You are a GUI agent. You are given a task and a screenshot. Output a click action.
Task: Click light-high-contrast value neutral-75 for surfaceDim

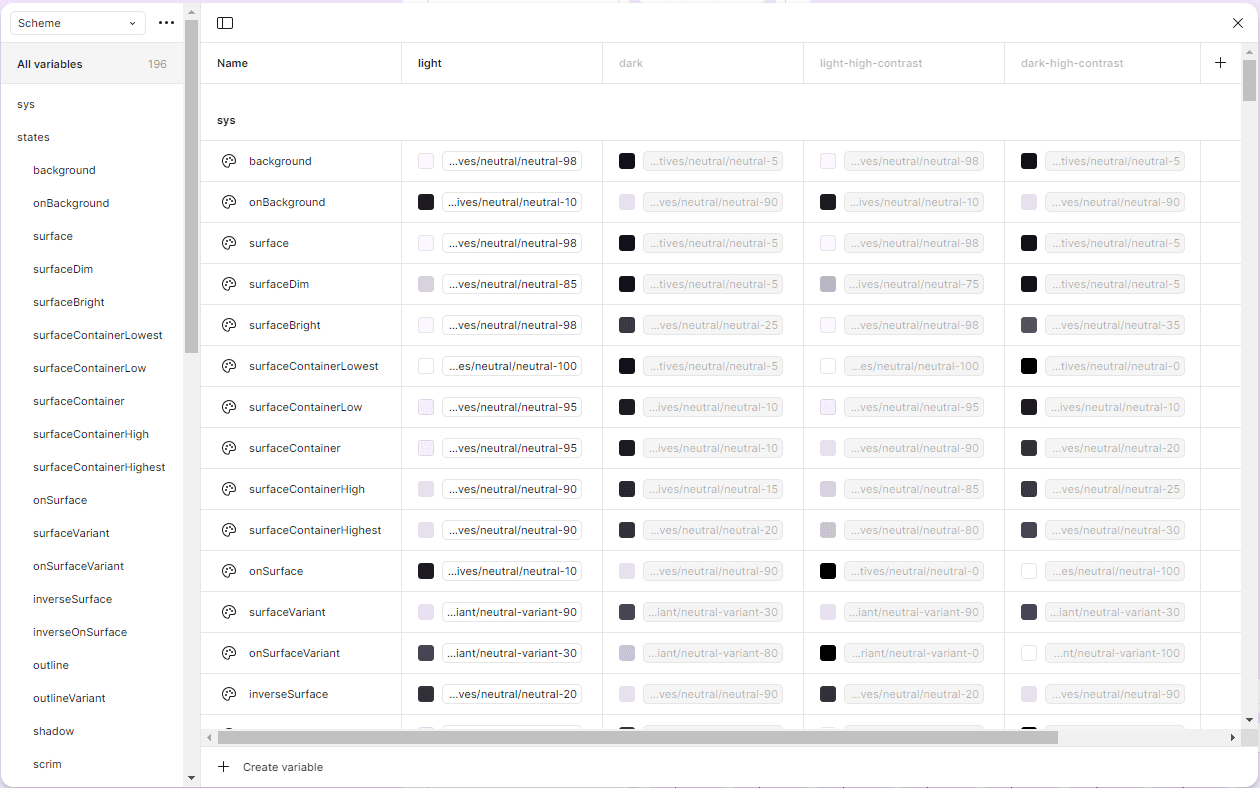coord(914,284)
